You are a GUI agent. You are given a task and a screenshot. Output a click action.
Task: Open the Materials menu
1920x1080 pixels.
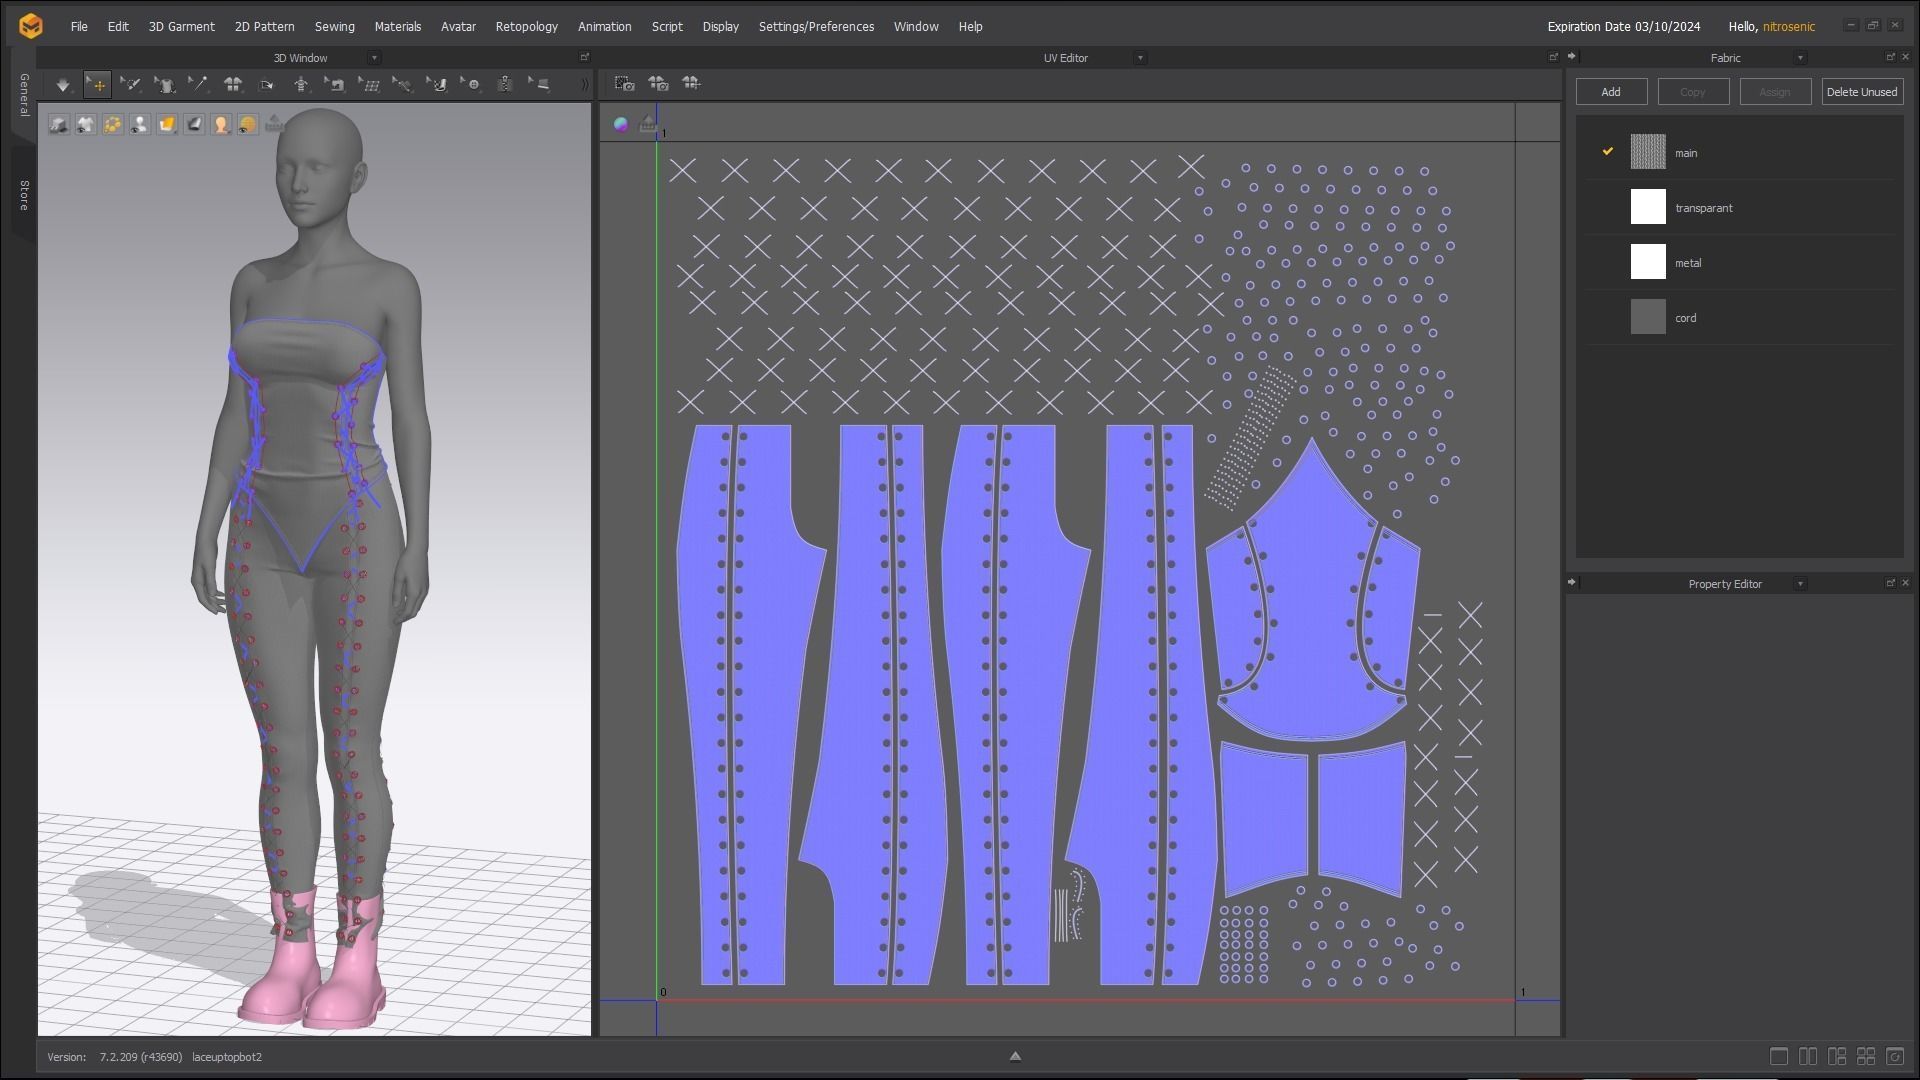coord(397,27)
